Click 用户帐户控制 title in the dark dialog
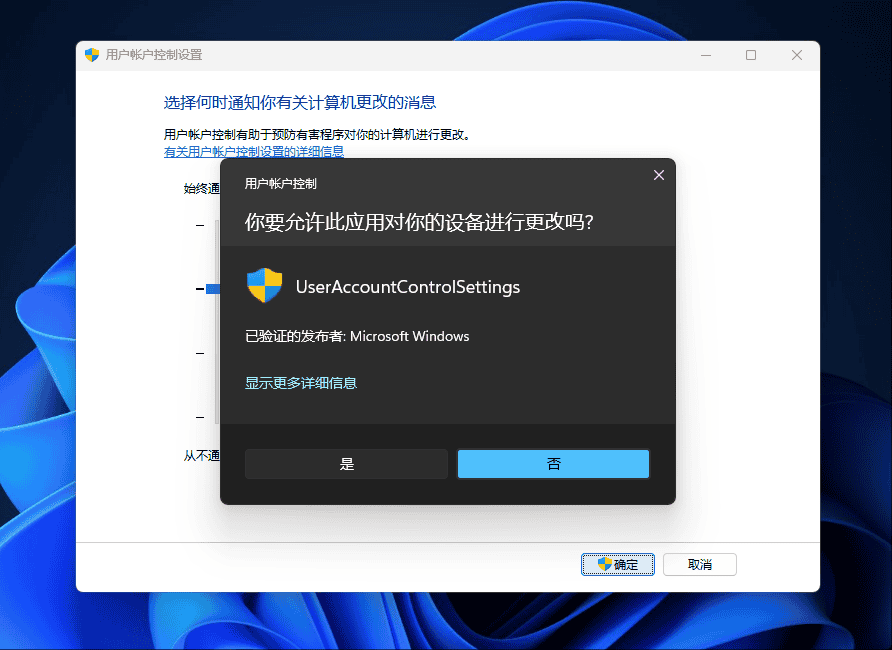Screen dimensions: 892x650 point(280,184)
